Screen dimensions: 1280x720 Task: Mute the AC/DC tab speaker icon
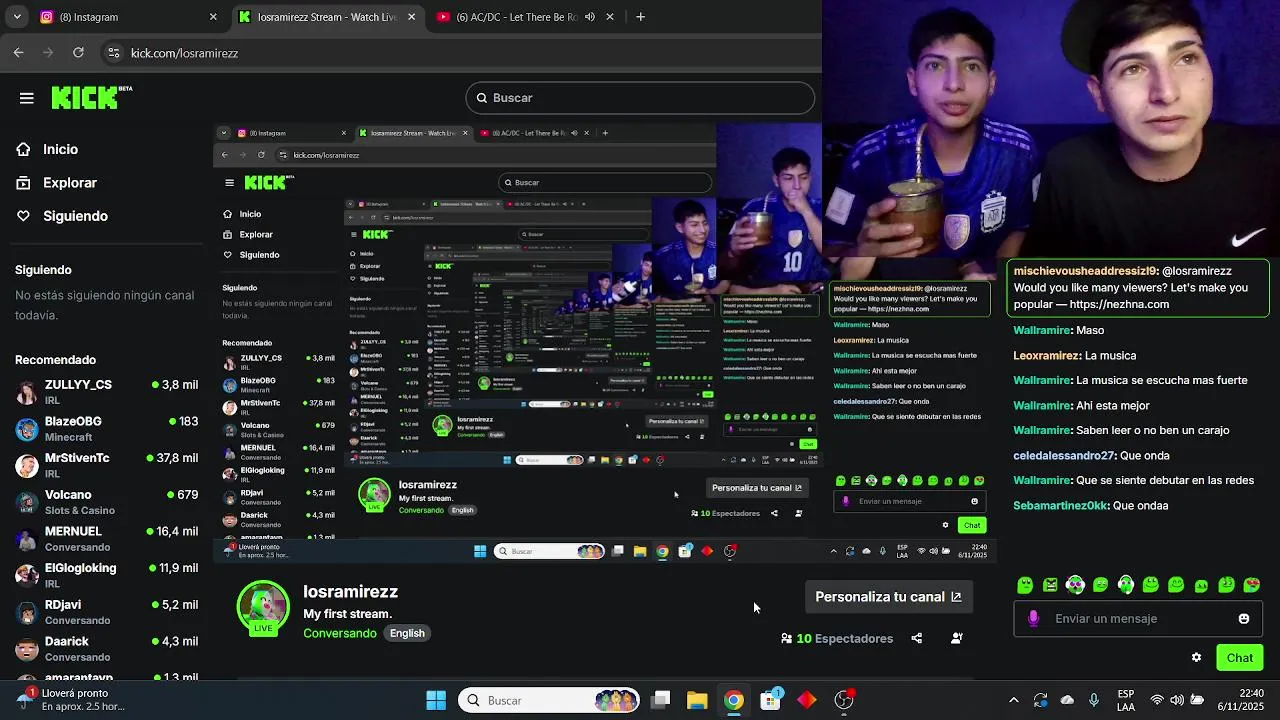coord(589,17)
